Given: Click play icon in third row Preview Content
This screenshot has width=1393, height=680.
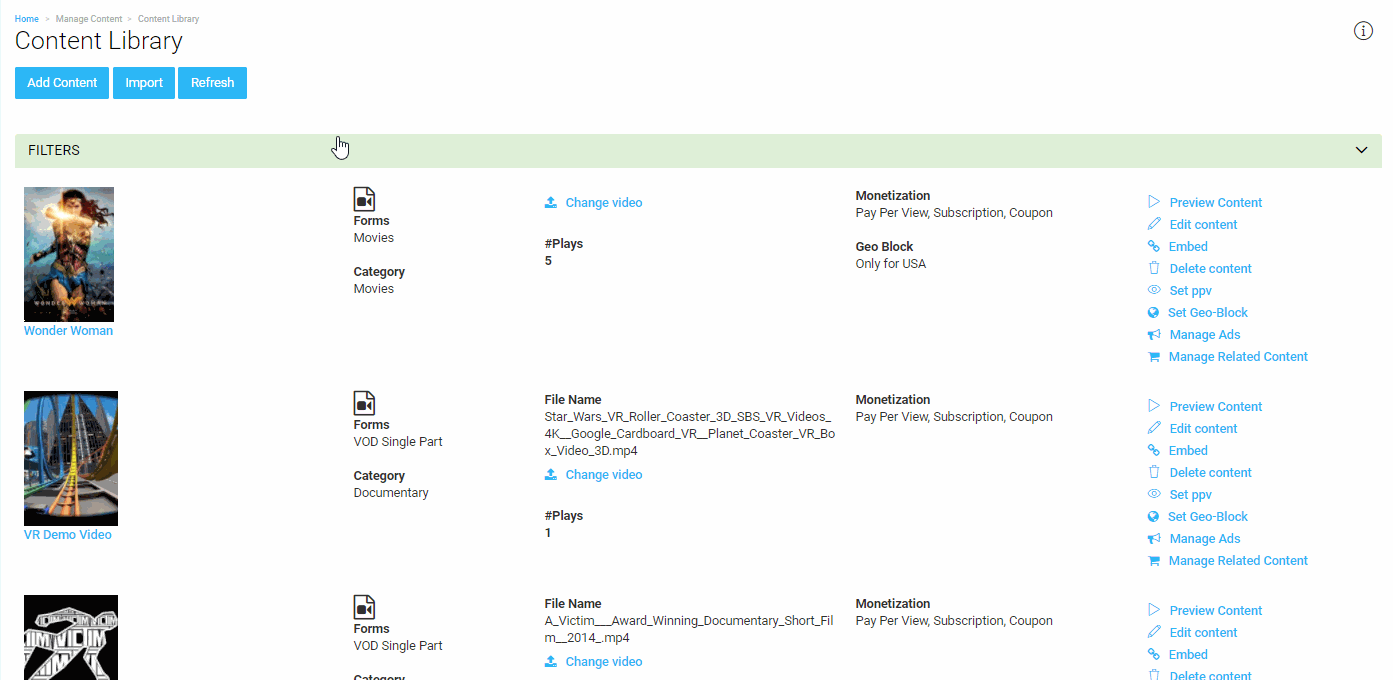Looking at the screenshot, I should tap(1154, 610).
